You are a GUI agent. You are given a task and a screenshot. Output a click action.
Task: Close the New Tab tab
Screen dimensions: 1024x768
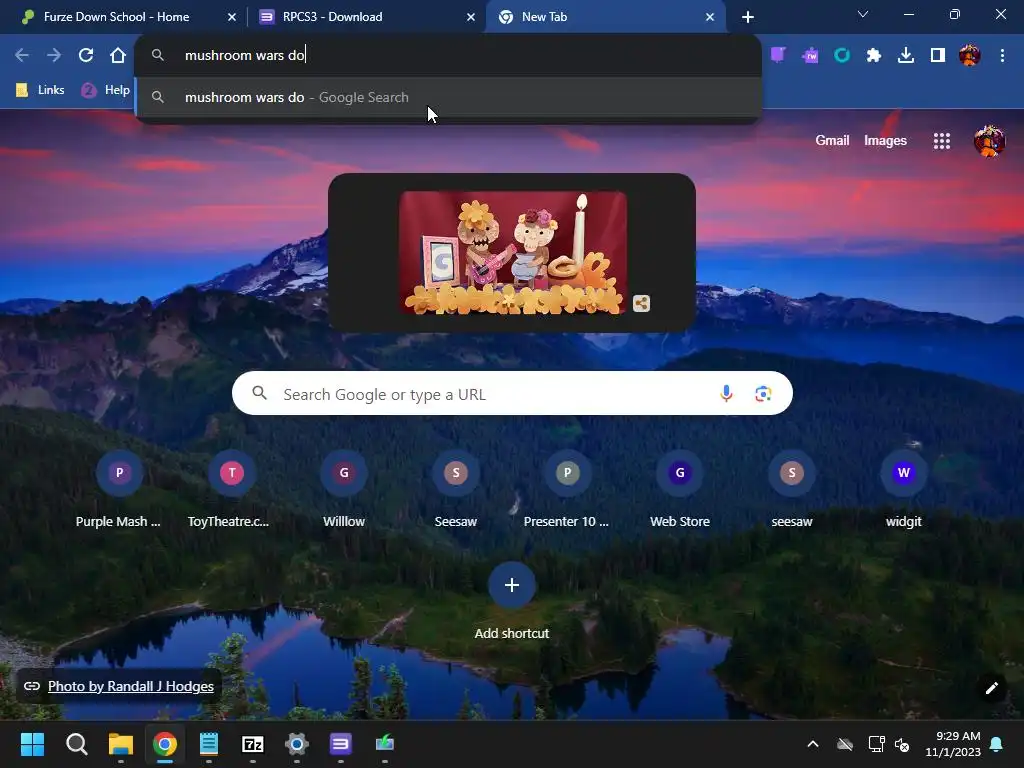coord(710,17)
